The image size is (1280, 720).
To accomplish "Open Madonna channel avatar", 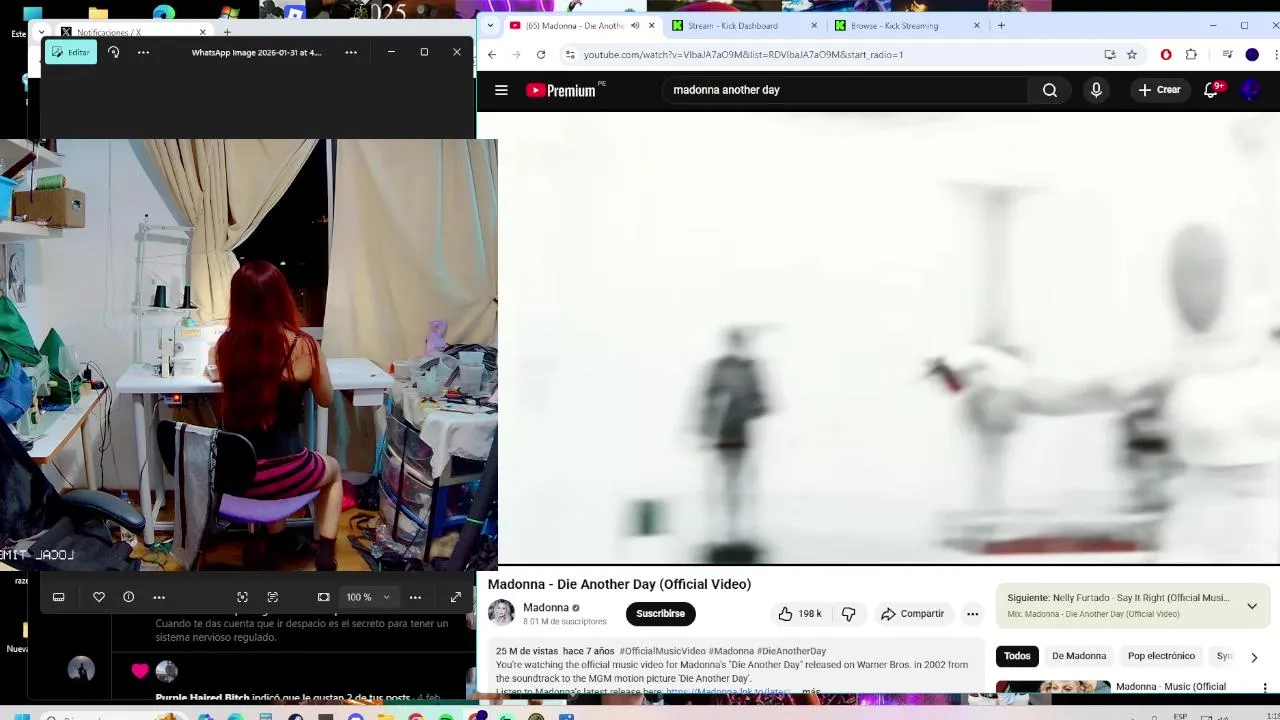I will (x=501, y=613).
